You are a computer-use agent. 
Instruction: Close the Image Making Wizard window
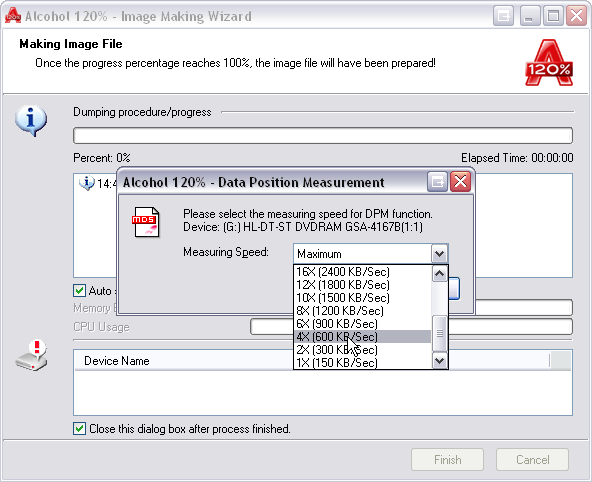(577, 16)
